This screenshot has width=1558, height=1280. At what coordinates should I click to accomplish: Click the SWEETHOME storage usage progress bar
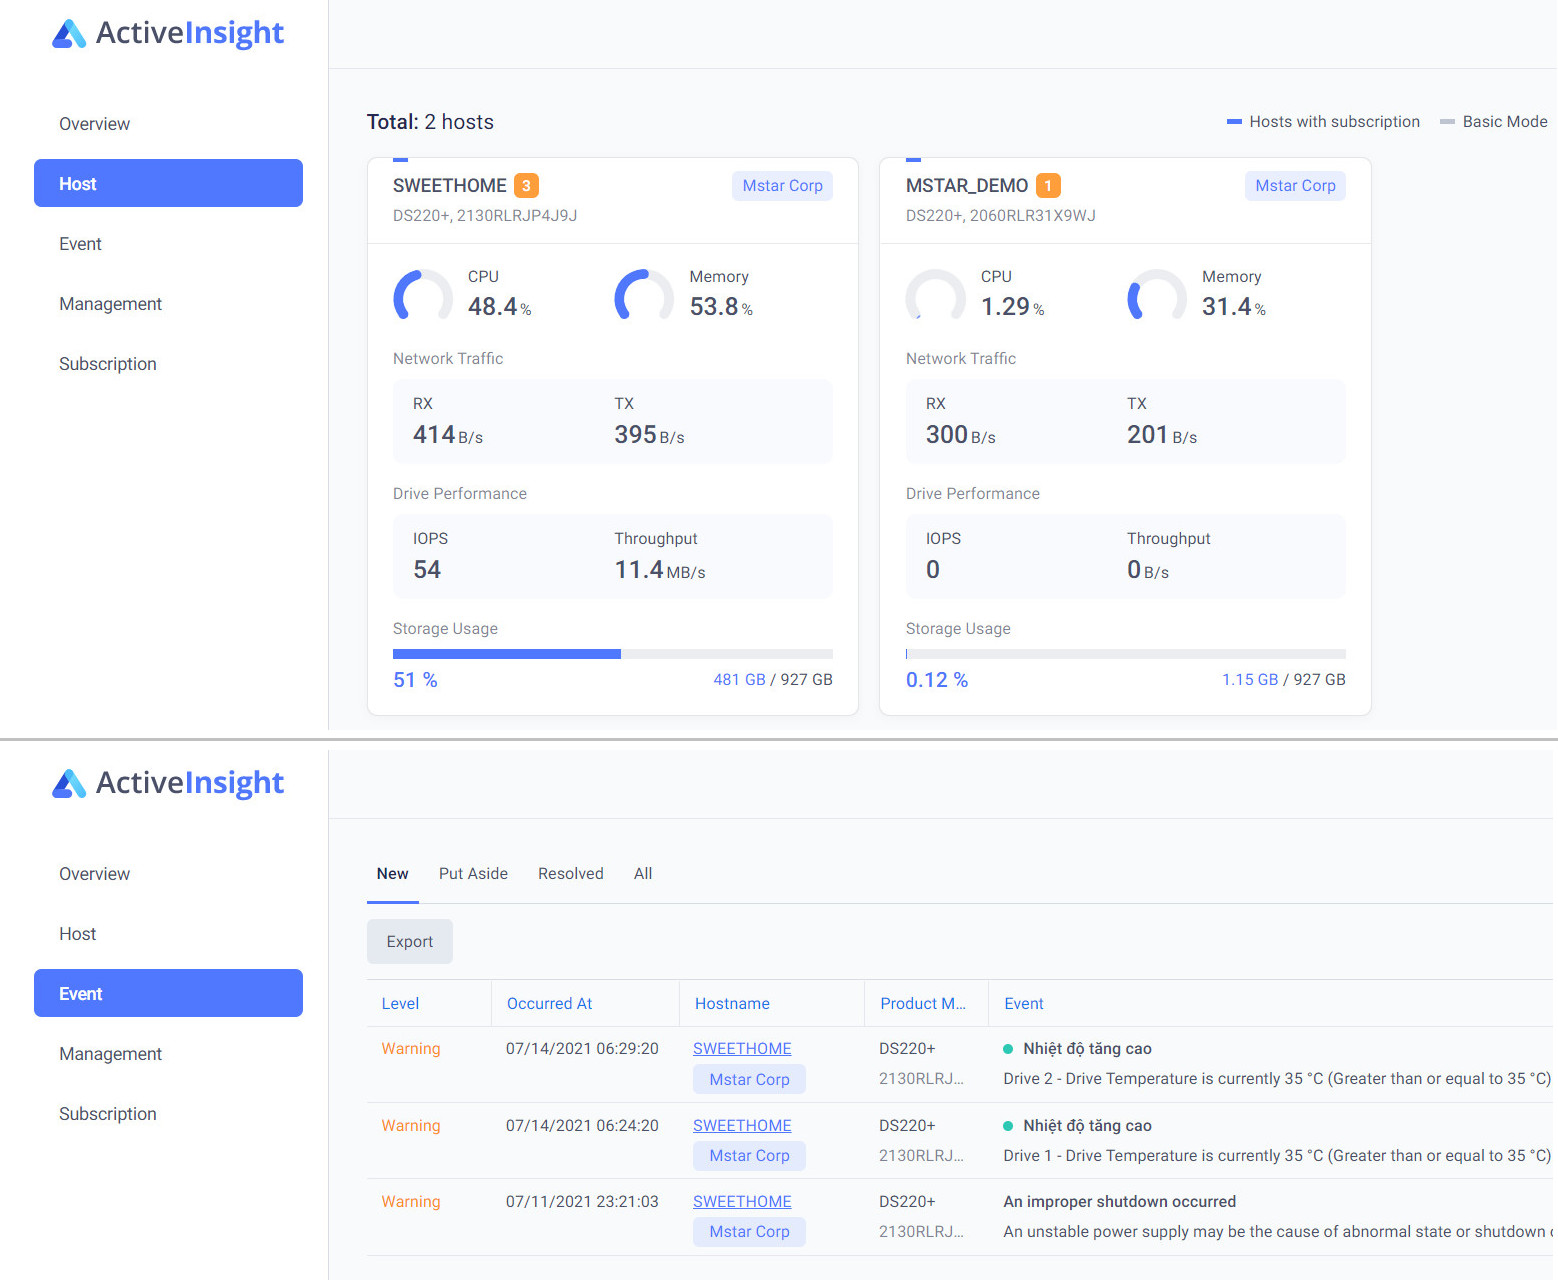612,653
